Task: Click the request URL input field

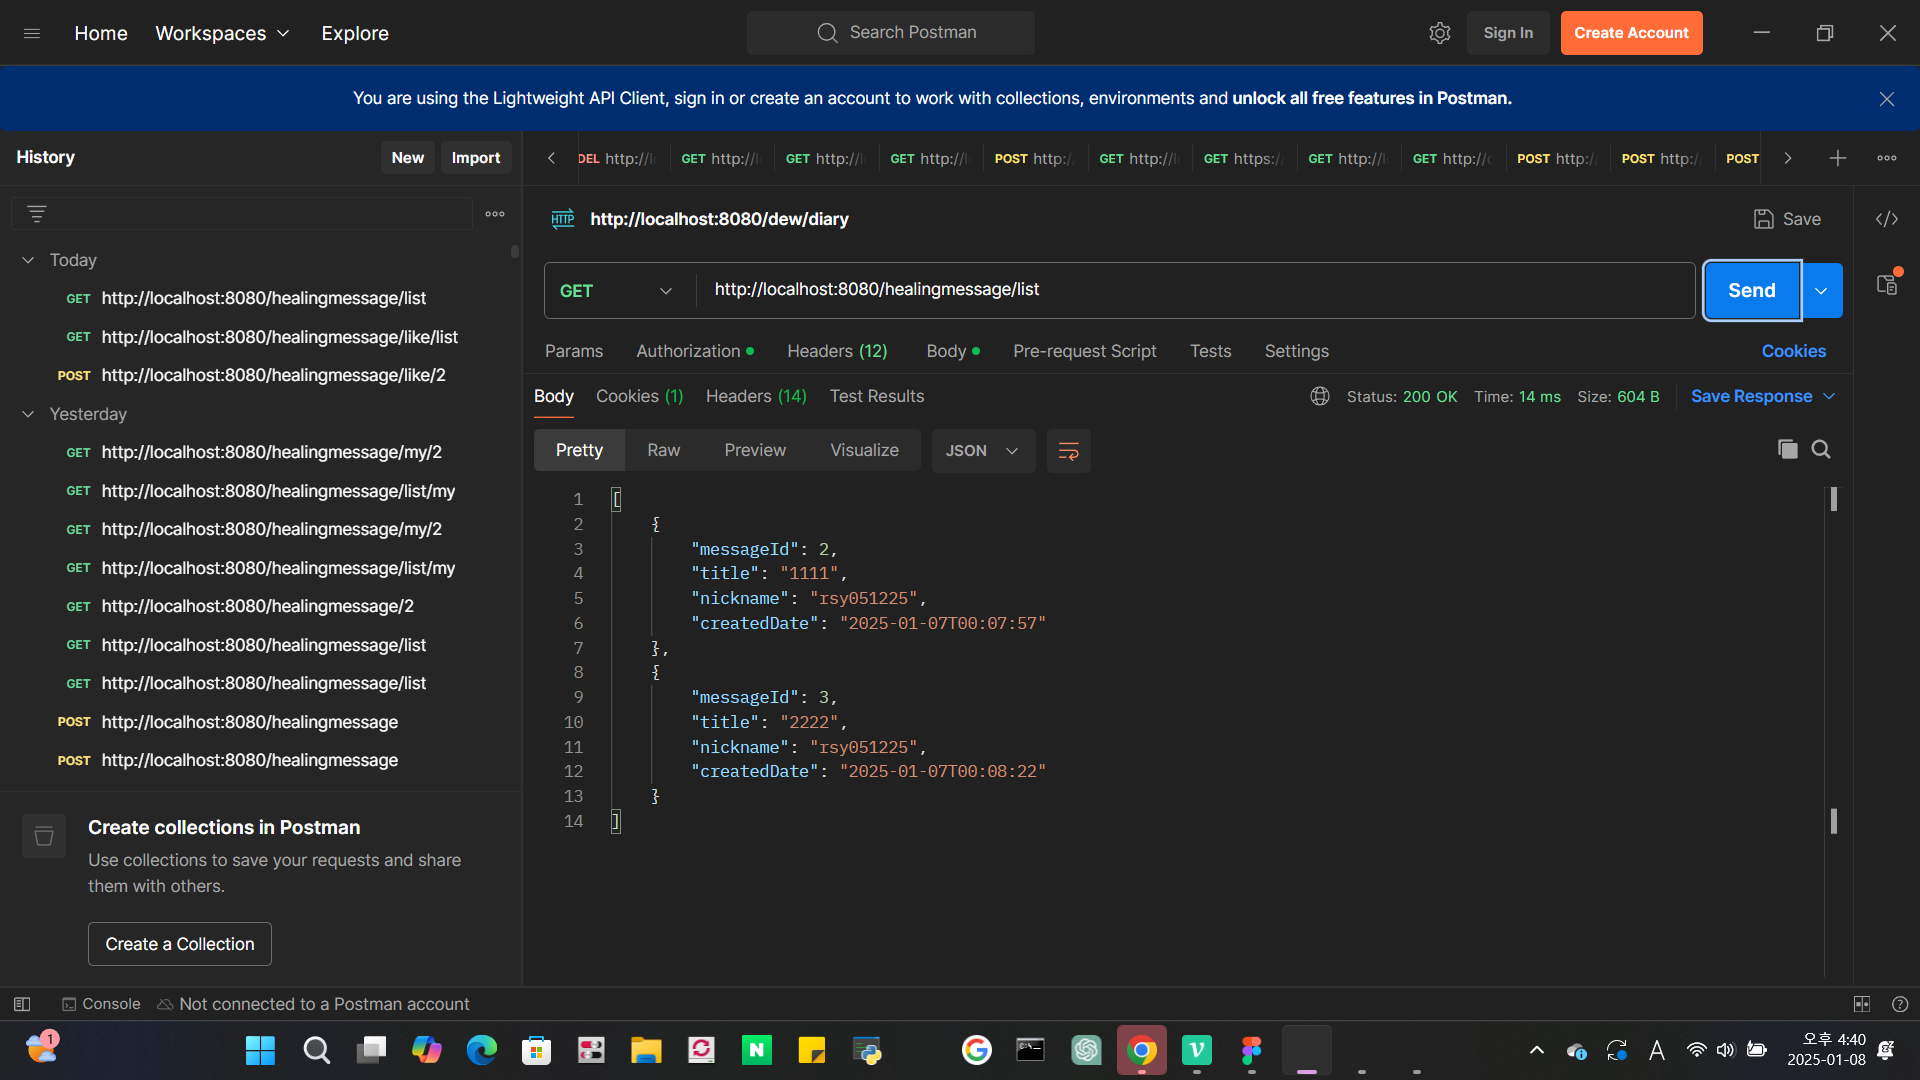Action: [x=1195, y=290]
